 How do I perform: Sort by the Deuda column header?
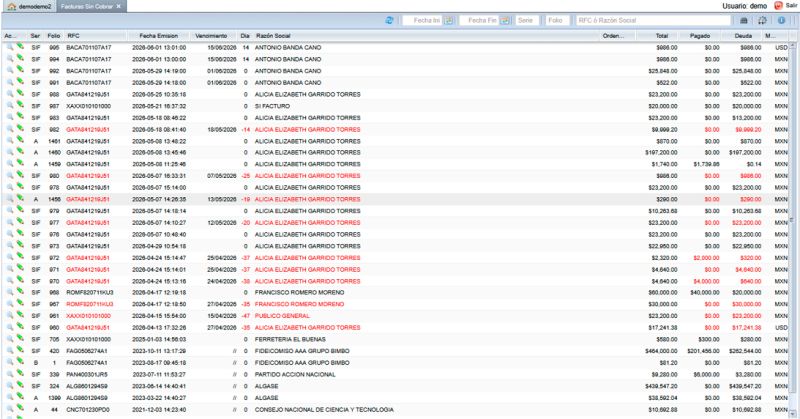pyautogui.click(x=743, y=36)
